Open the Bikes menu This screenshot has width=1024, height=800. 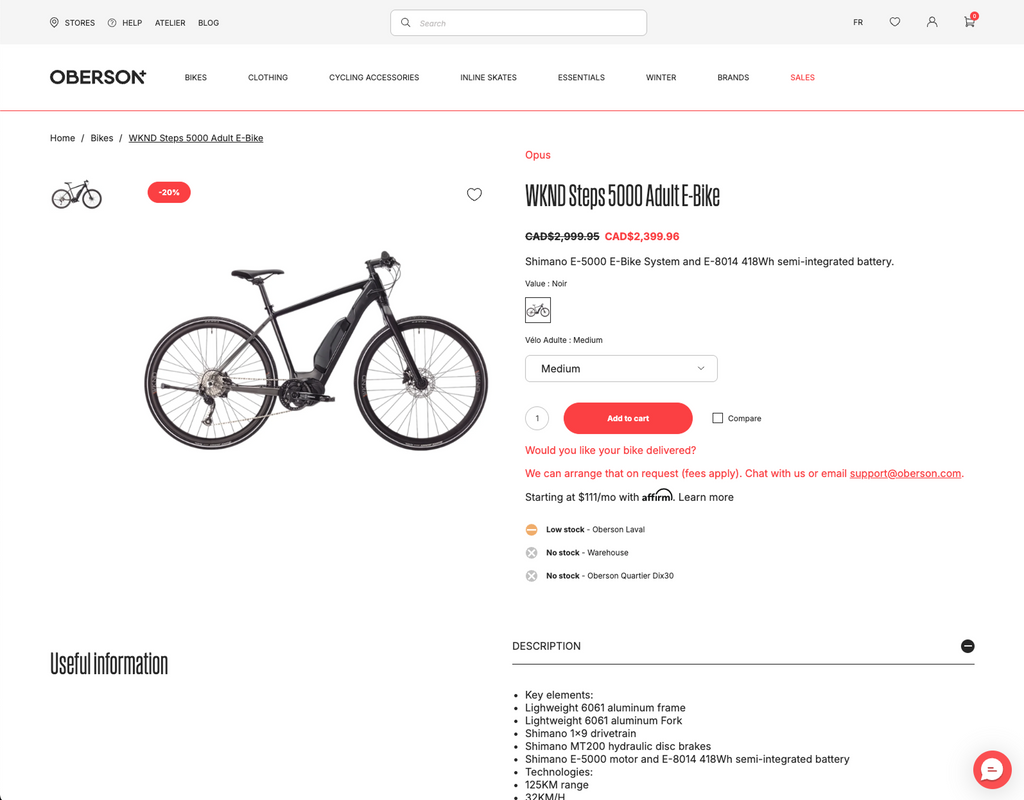[x=196, y=77]
